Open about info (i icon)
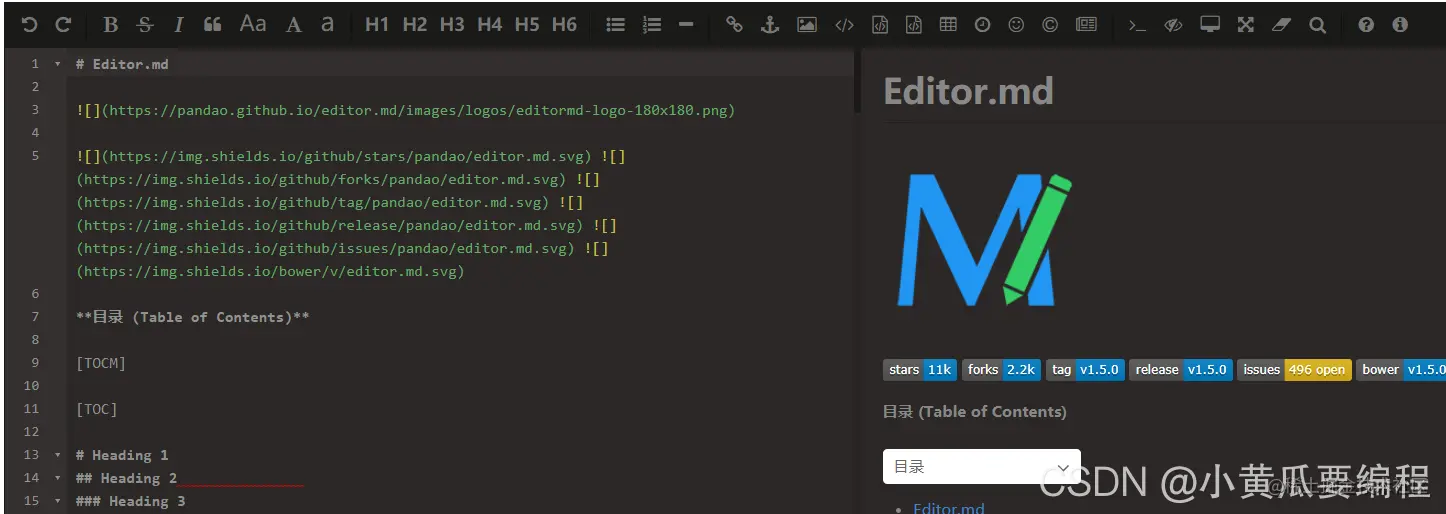 point(1400,25)
